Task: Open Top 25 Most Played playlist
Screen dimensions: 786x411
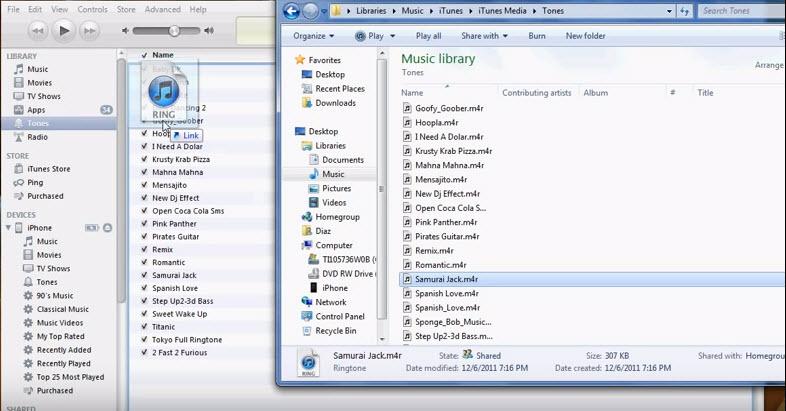Action: pyautogui.click(x=70, y=377)
